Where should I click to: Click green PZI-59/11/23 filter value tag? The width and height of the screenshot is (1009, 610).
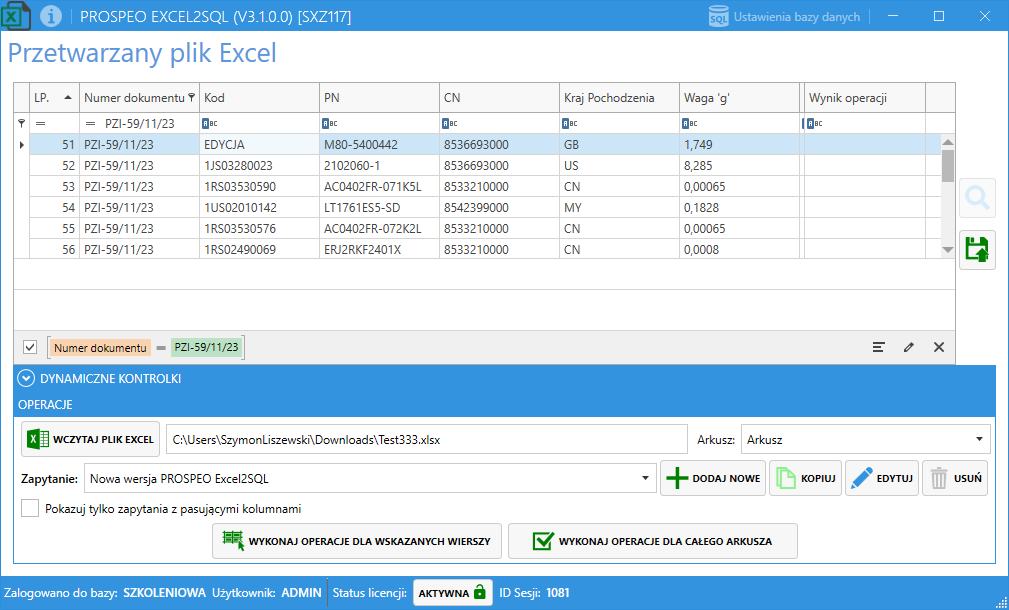[207, 347]
